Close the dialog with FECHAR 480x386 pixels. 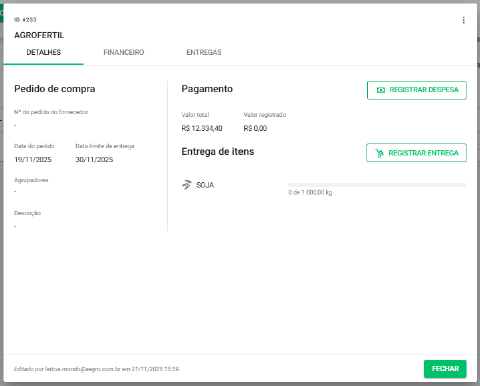coord(445,369)
